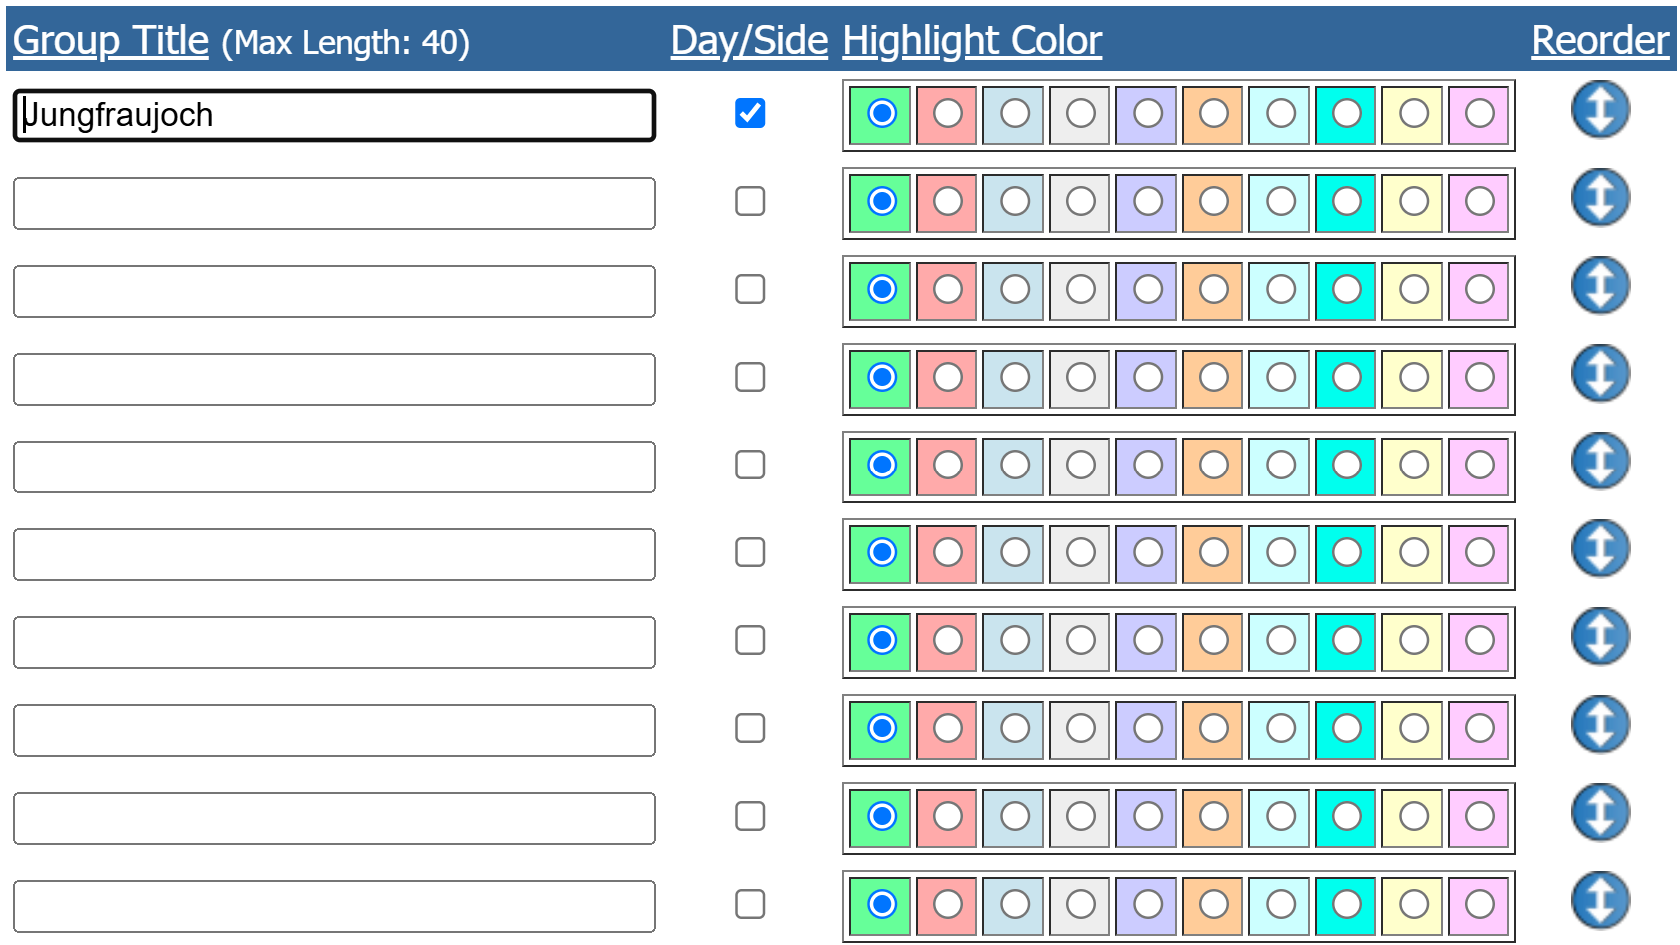Click the reorder icon in the second row
1680x945 pixels.
click(x=1600, y=197)
